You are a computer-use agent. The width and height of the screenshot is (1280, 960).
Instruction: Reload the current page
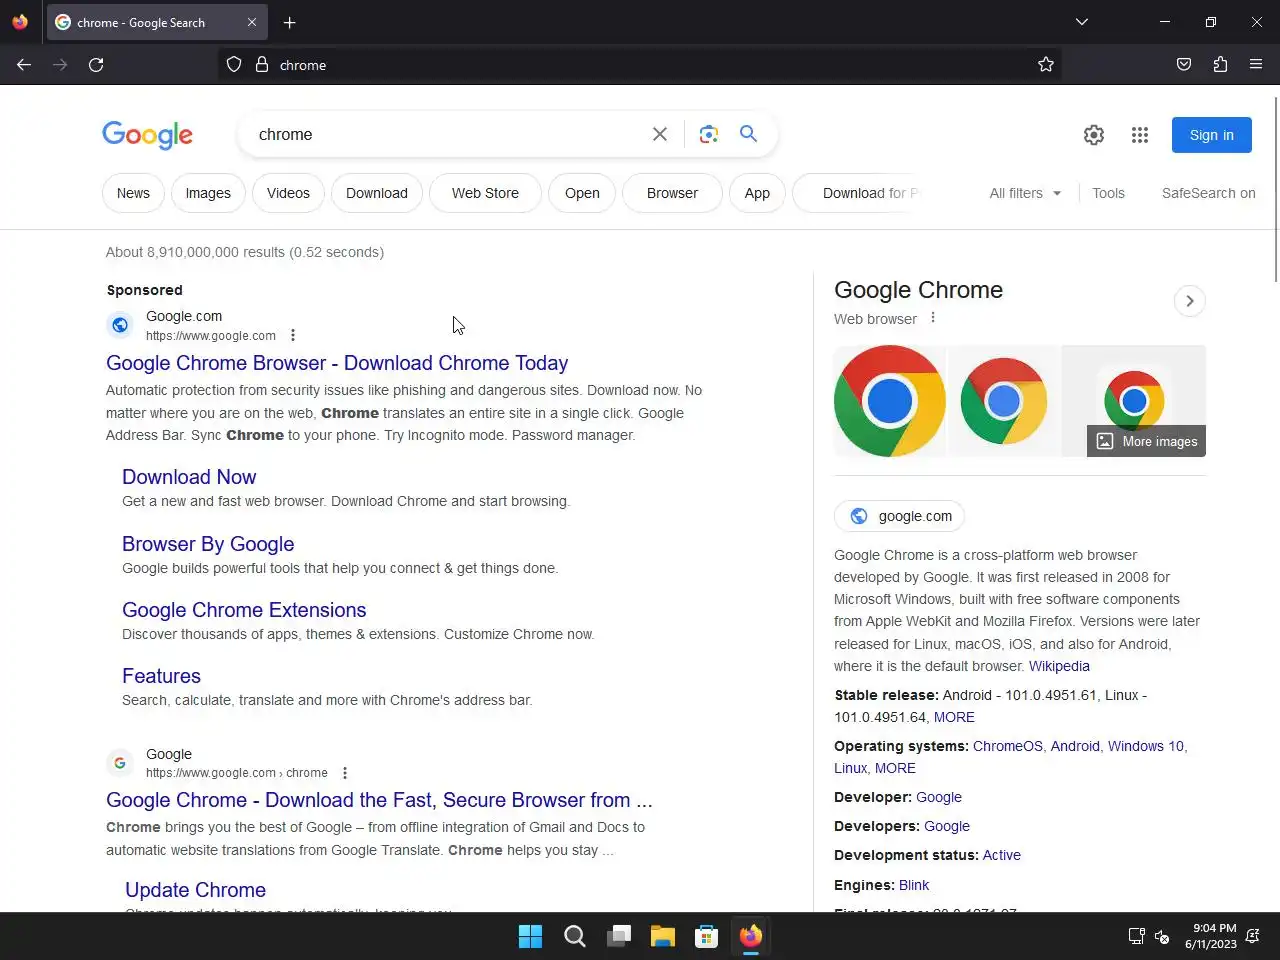point(96,65)
